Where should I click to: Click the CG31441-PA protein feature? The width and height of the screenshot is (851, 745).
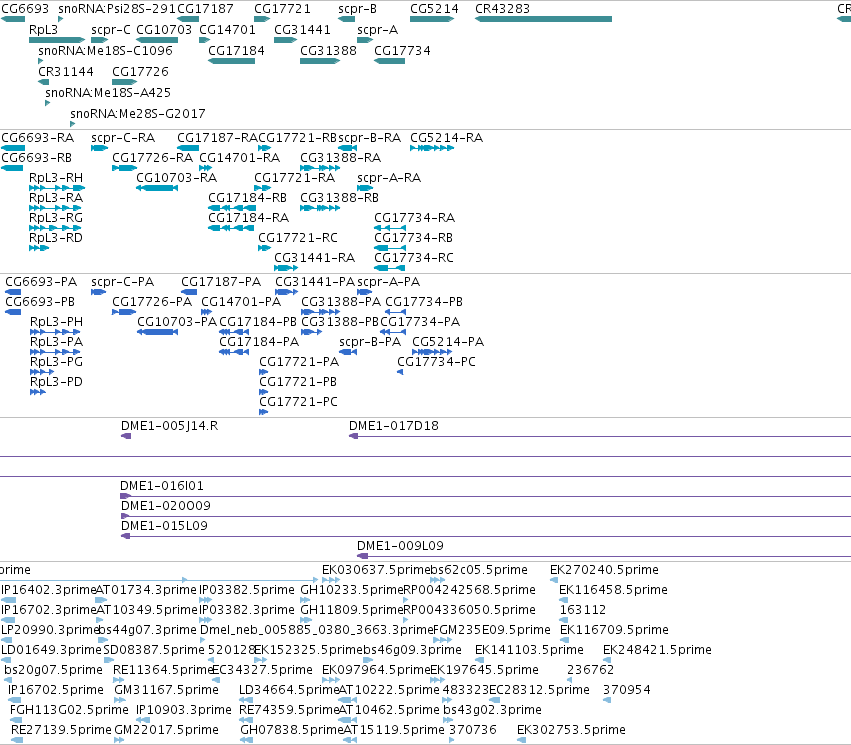click(x=287, y=292)
